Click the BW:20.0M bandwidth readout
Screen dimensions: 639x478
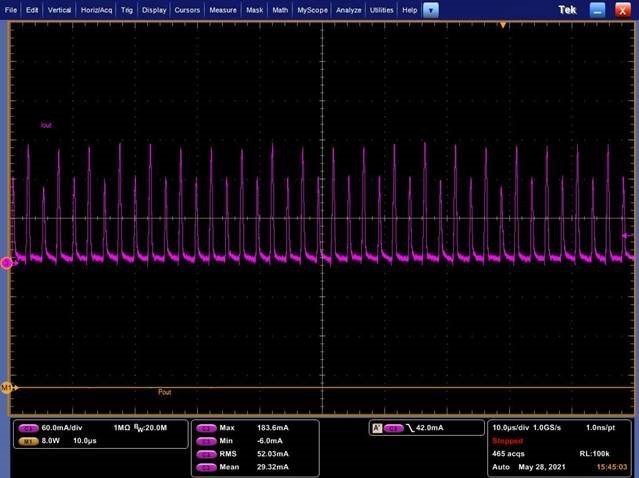[x=150, y=428]
